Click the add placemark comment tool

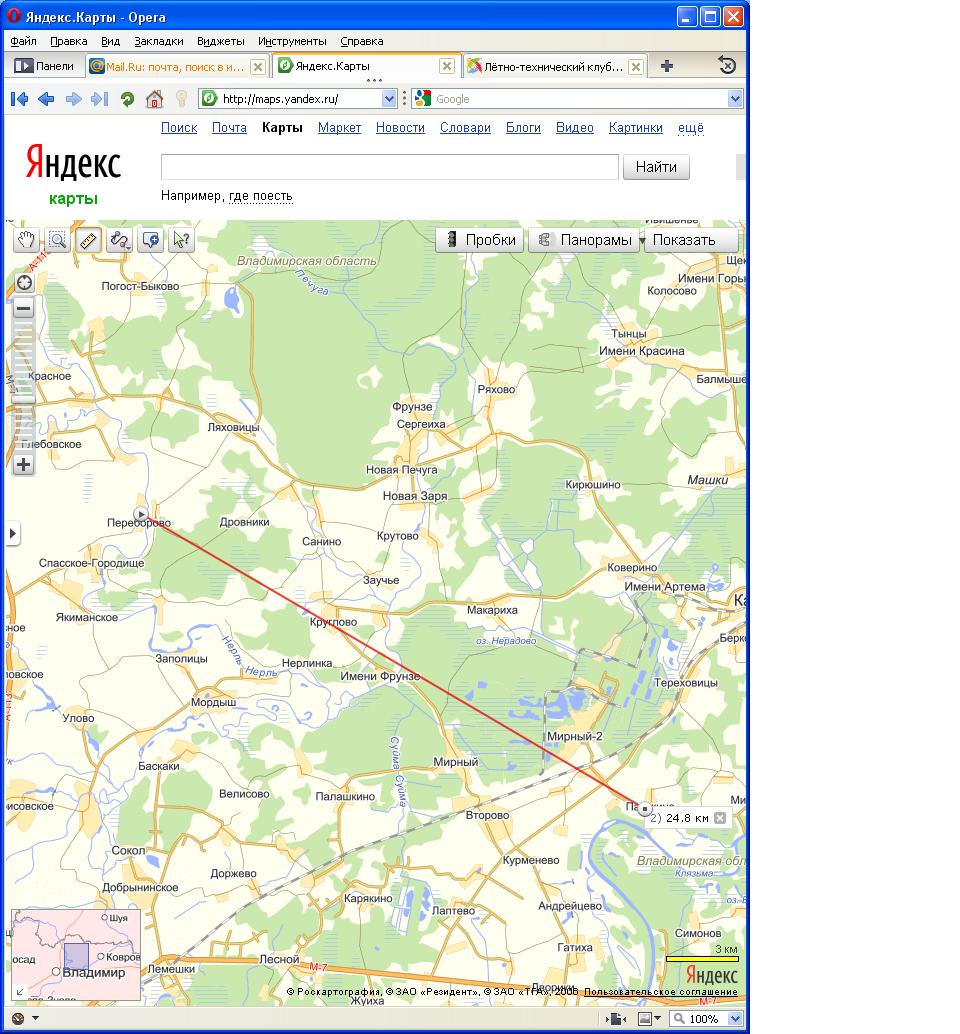point(150,240)
